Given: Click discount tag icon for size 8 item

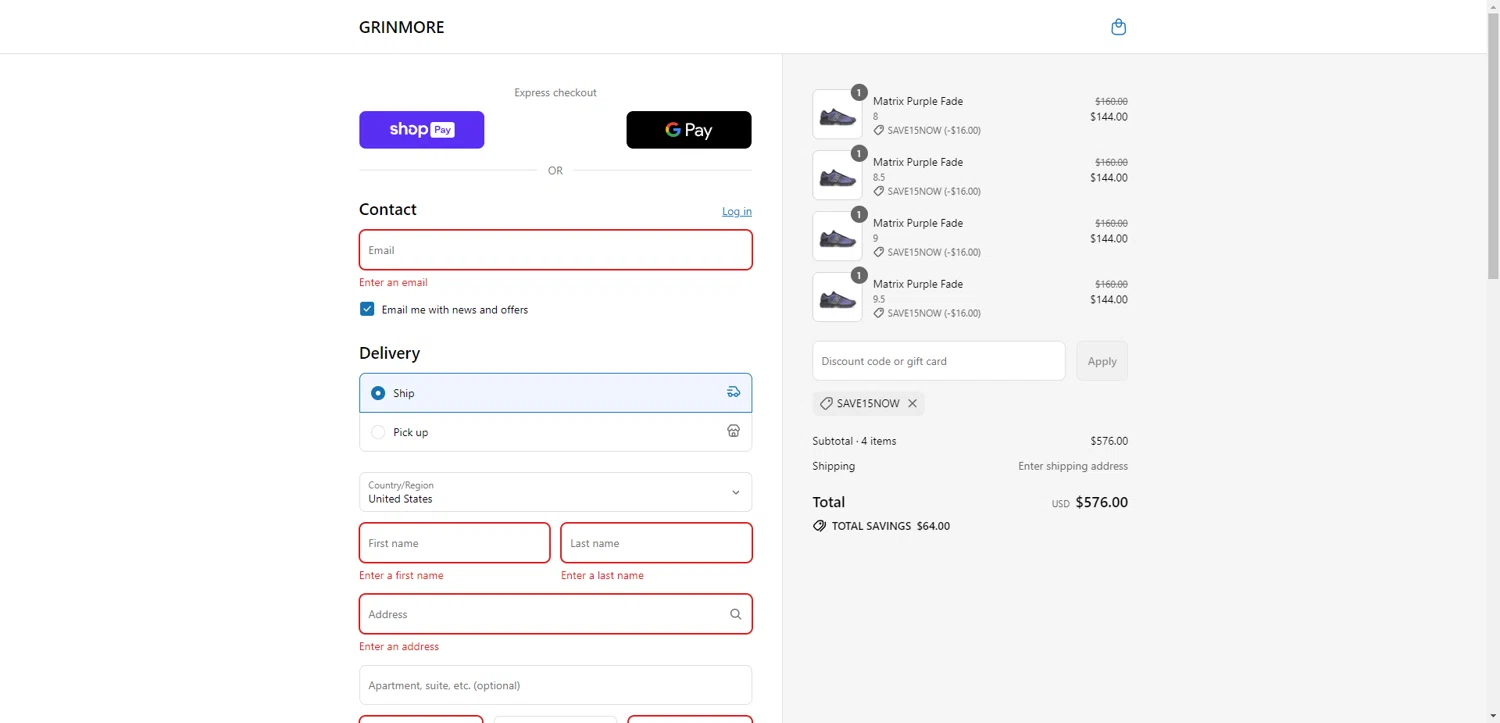Looking at the screenshot, I should tap(878, 130).
